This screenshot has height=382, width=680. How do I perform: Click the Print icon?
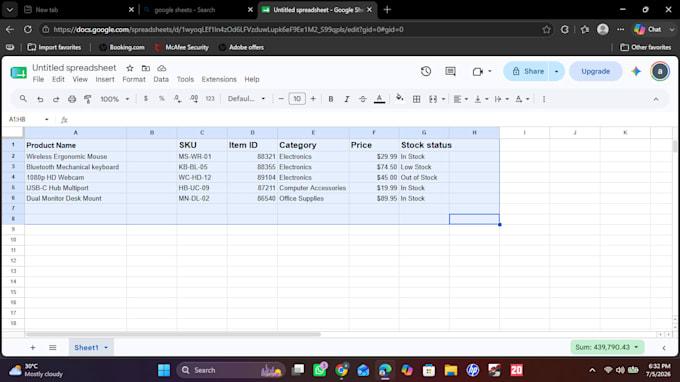pyautogui.click(x=72, y=99)
